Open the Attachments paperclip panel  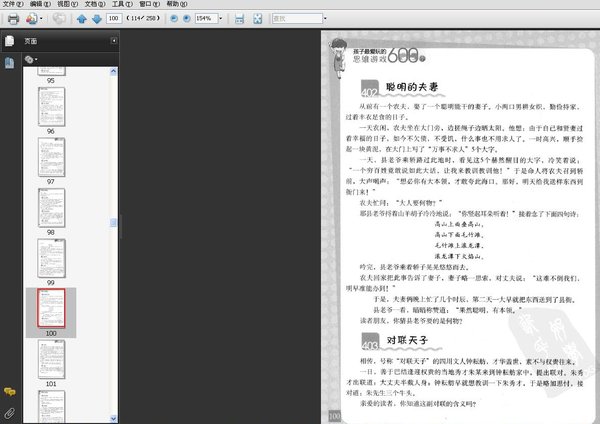(x=10, y=413)
